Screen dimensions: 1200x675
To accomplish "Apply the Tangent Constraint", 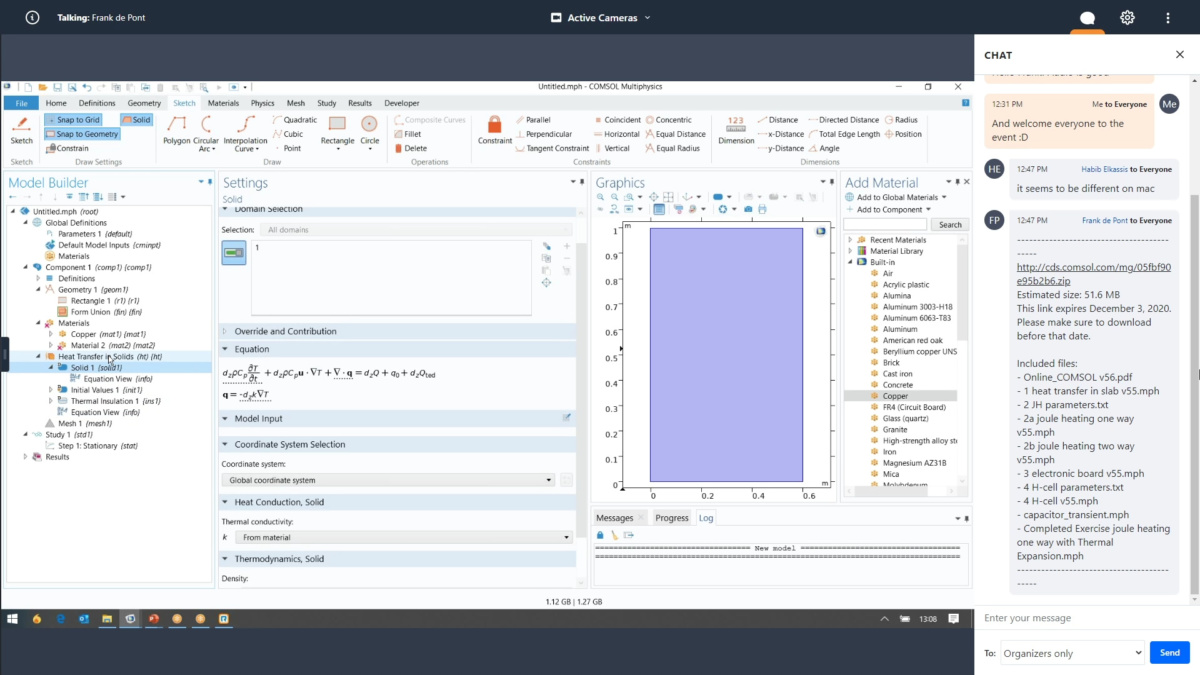I will (x=551, y=148).
